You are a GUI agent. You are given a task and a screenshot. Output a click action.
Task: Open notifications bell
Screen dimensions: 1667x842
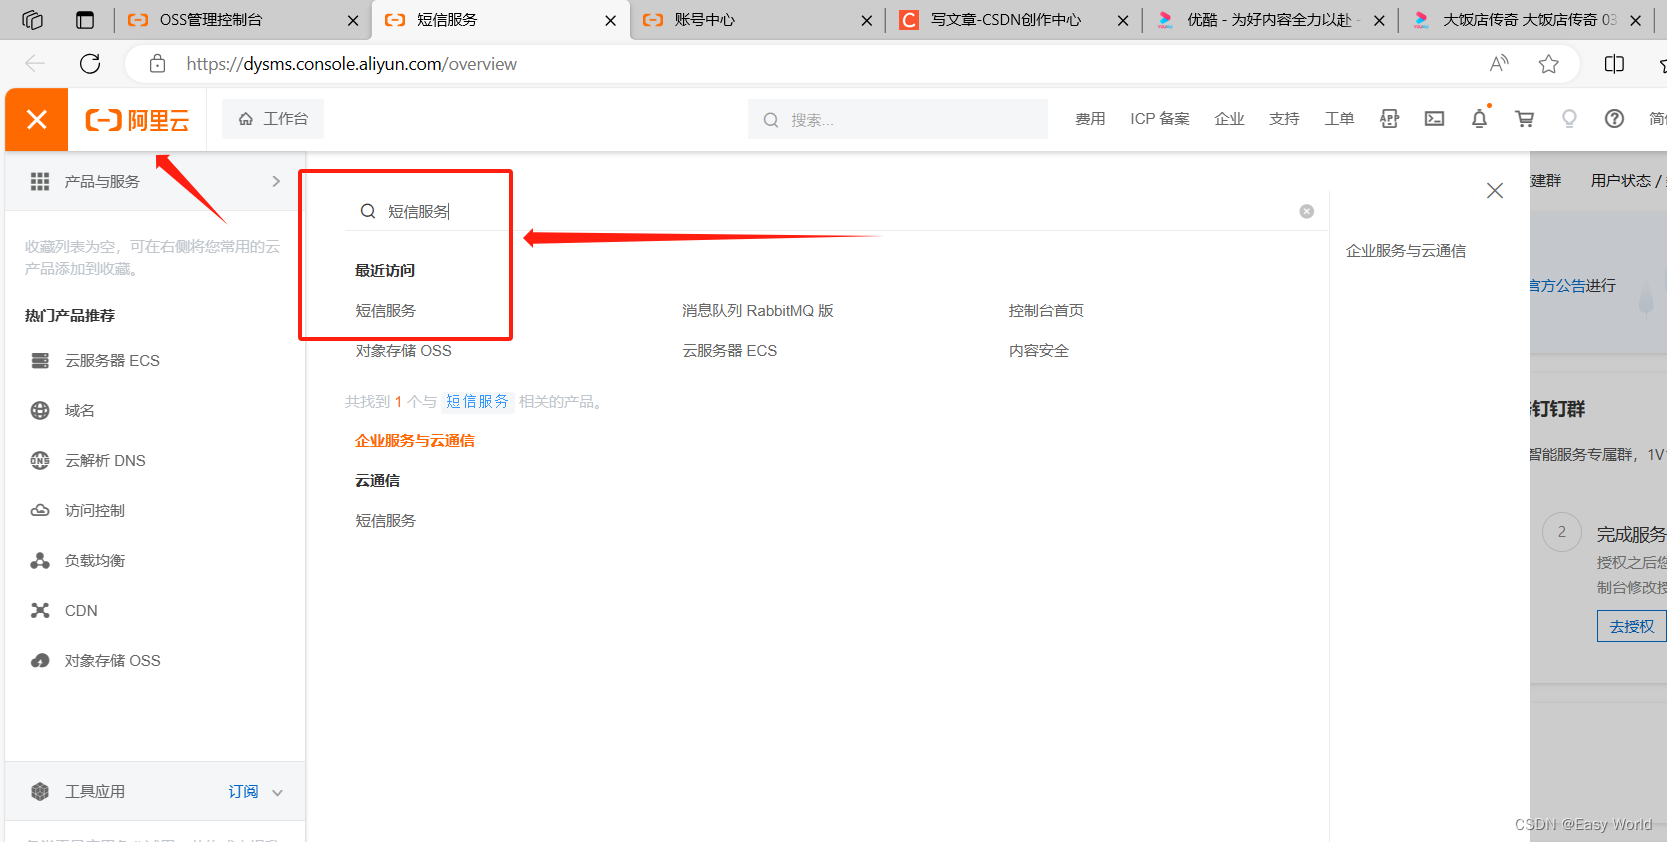tap(1479, 119)
